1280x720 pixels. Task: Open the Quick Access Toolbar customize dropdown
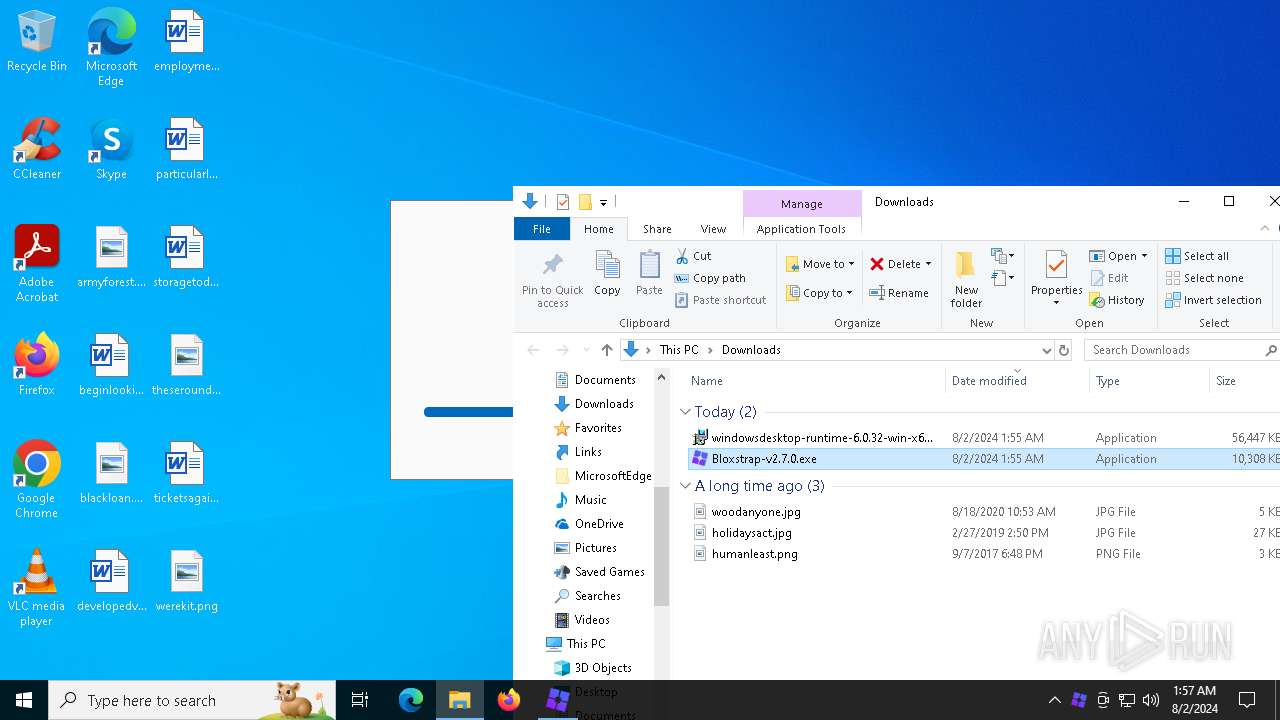603,202
